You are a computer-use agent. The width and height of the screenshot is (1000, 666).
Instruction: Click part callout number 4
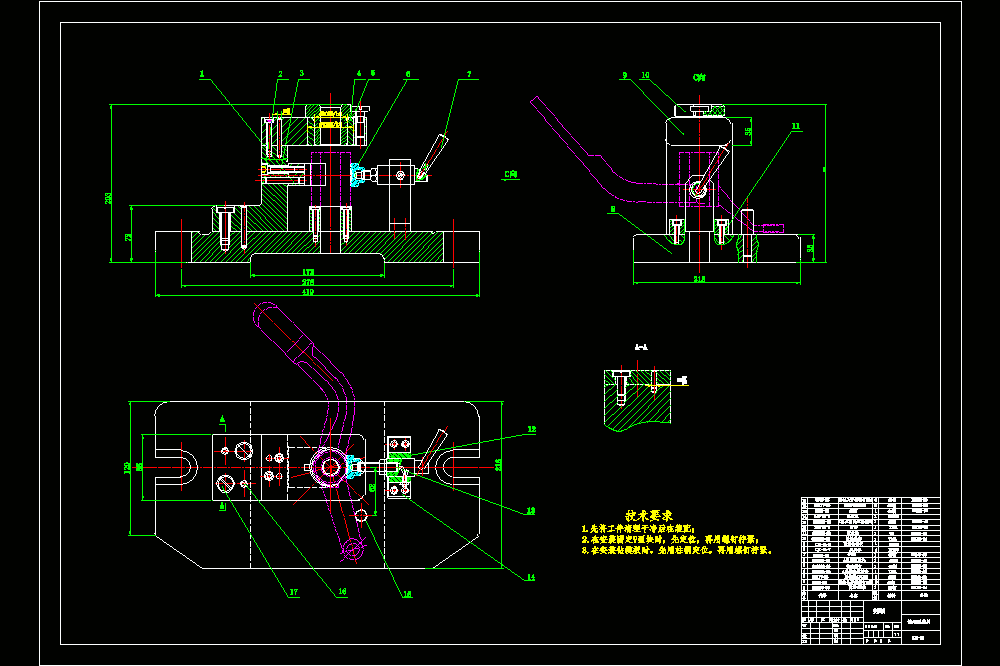click(359, 74)
